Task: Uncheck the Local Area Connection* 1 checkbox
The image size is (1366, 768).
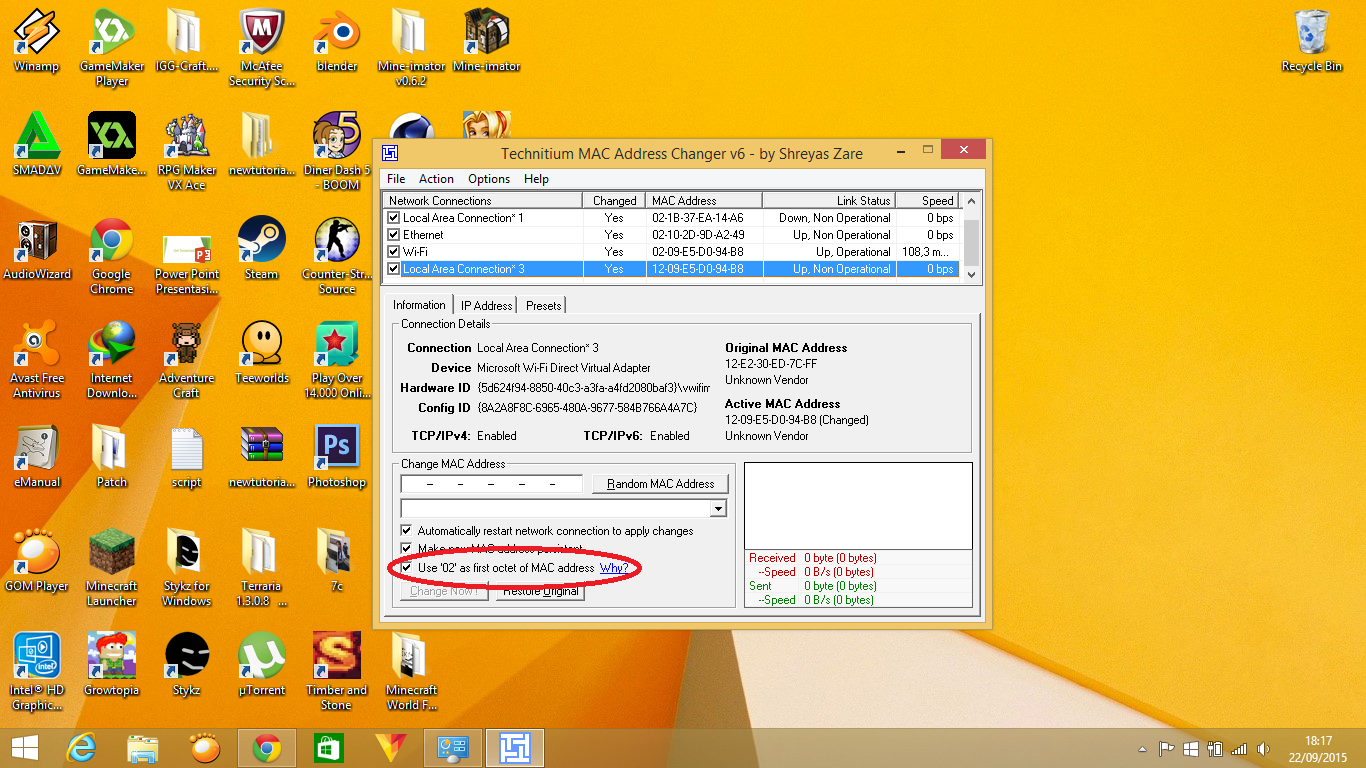Action: (x=394, y=218)
